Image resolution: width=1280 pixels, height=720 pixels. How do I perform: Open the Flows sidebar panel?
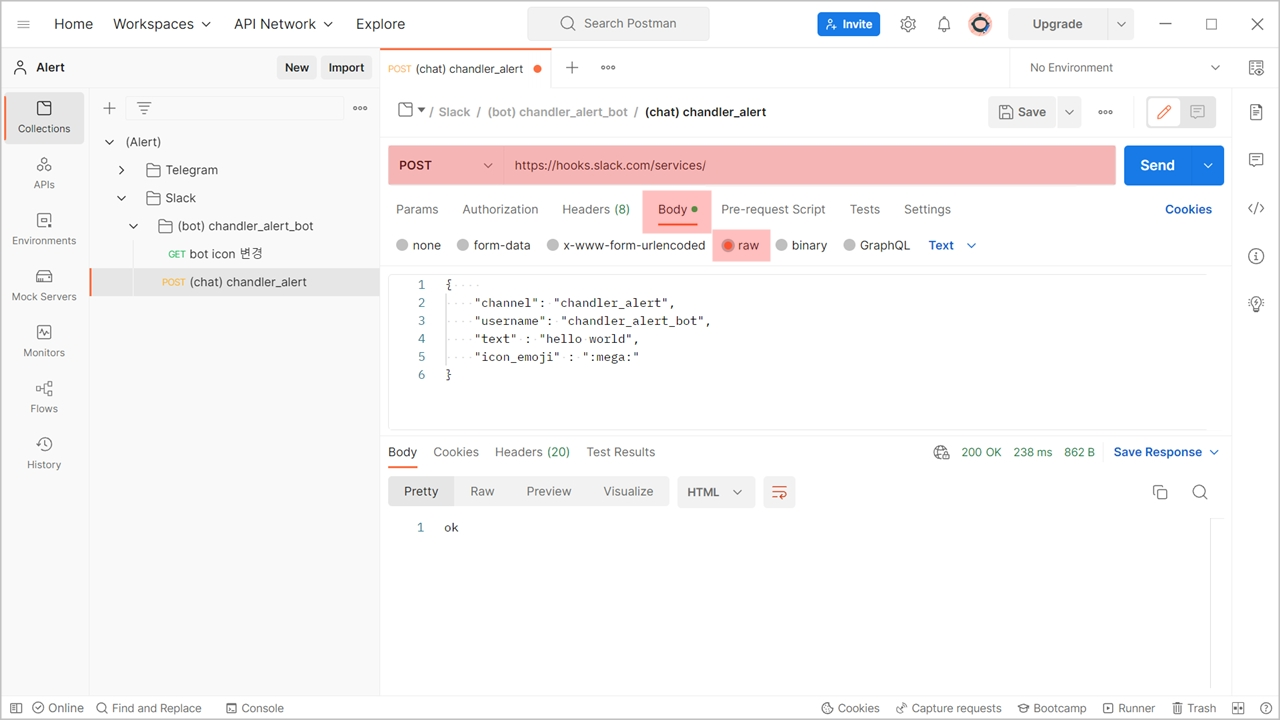click(44, 397)
